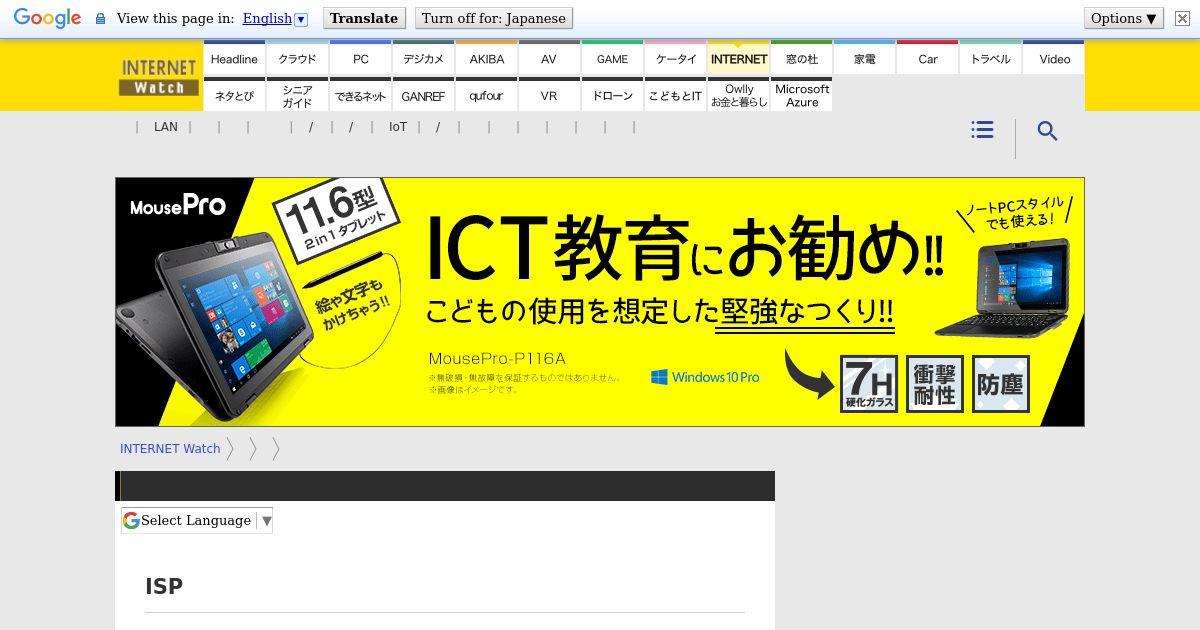
Task: Open the ドローン tab
Action: tap(612, 95)
